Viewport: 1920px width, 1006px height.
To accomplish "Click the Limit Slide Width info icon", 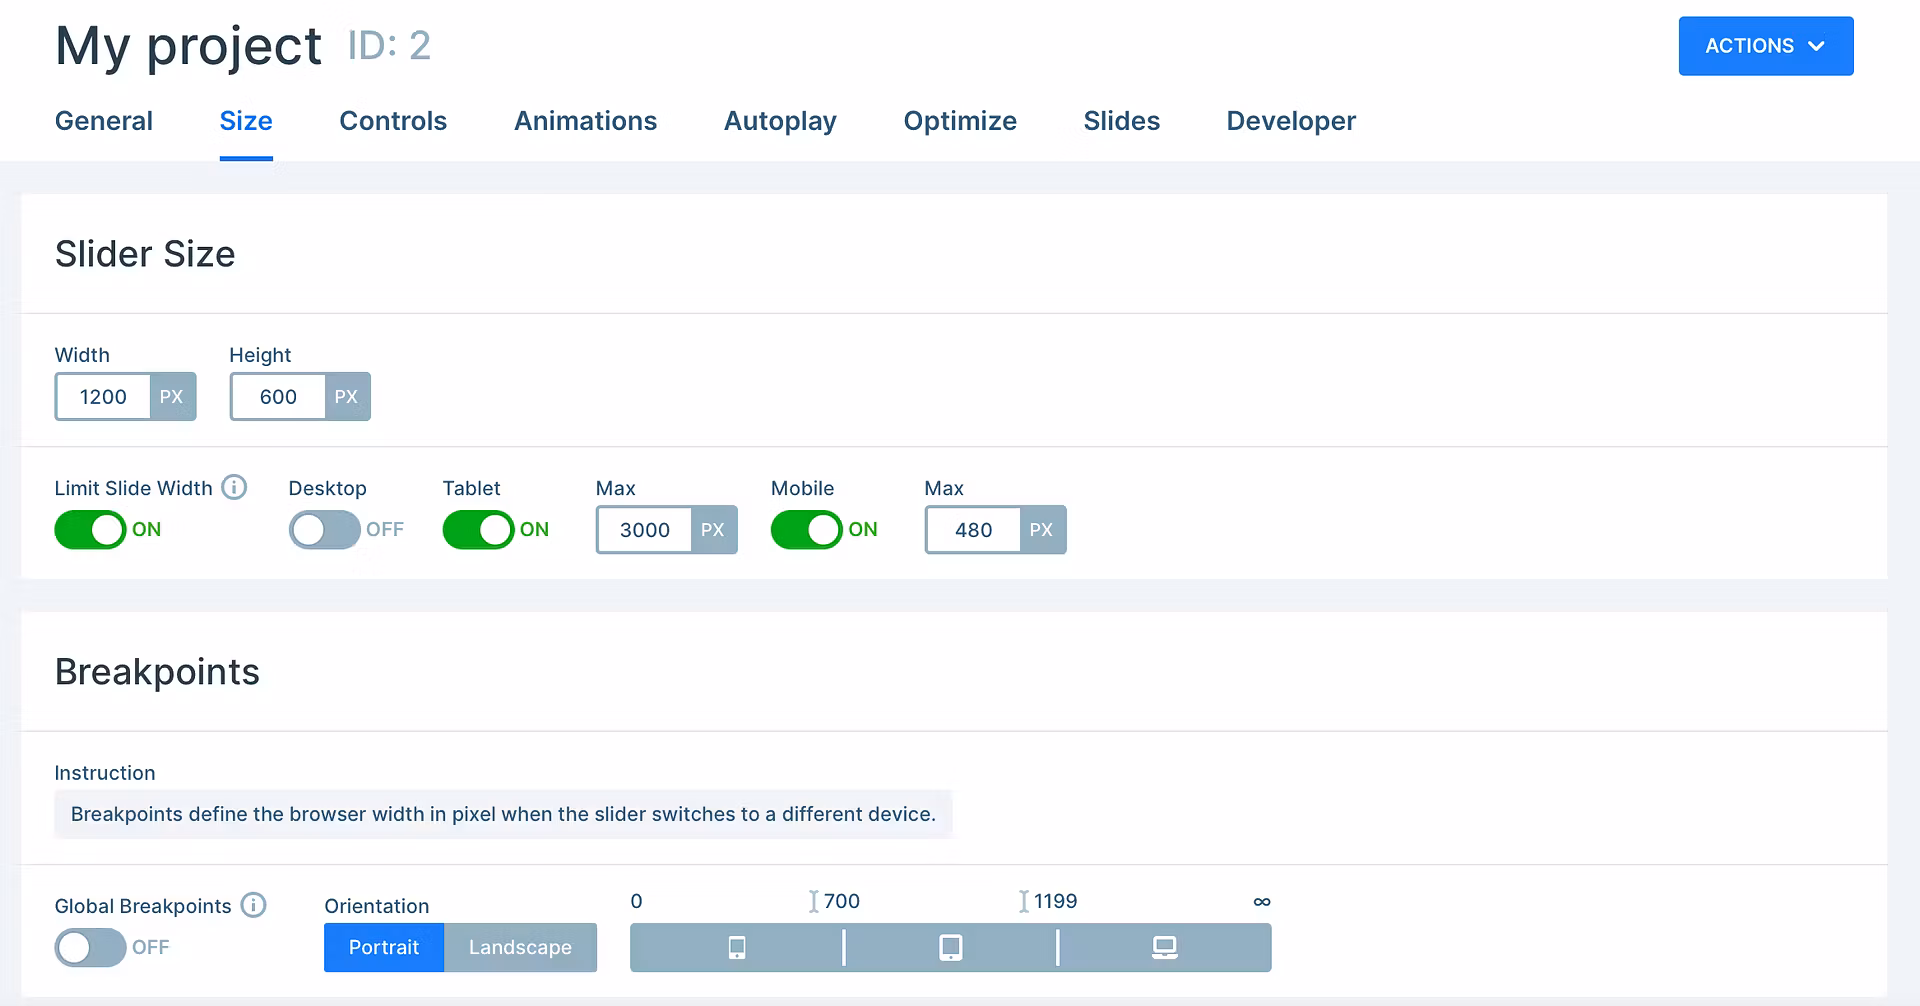I will (x=234, y=487).
